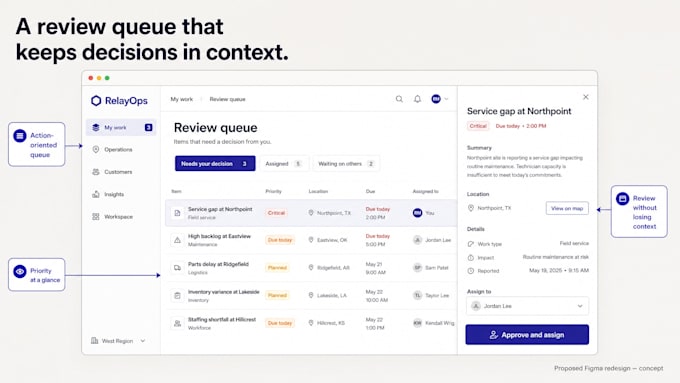Click Work type icon in Details
Viewport: 680px width, 383px height.
tap(471, 244)
